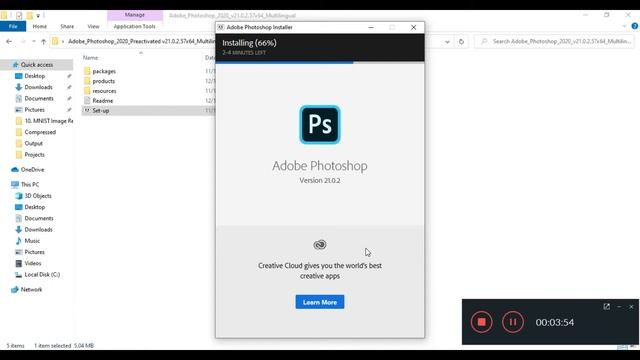Select This PC in navigation pane
Screen dimensions: 640x360
pos(30,184)
